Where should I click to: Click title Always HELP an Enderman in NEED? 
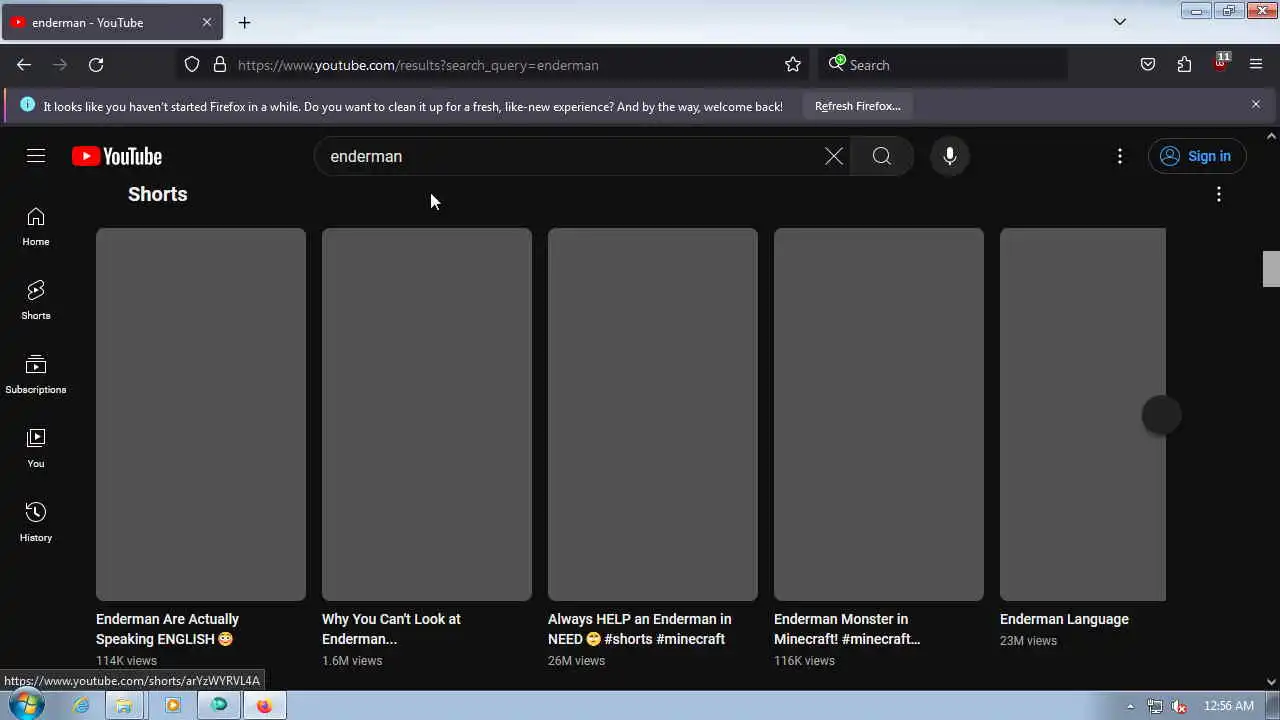click(639, 629)
